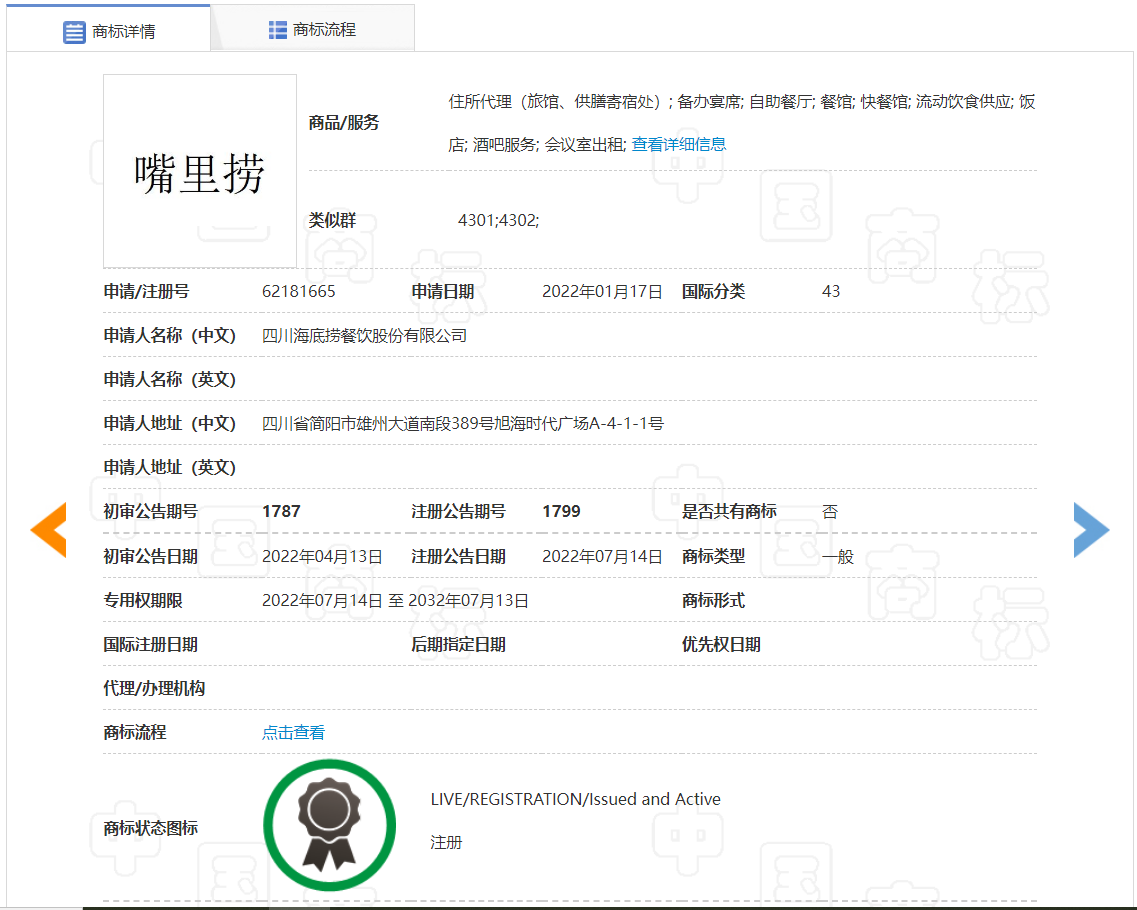The height and width of the screenshot is (910, 1137).
Task: Click international class value 43
Action: 831,291
